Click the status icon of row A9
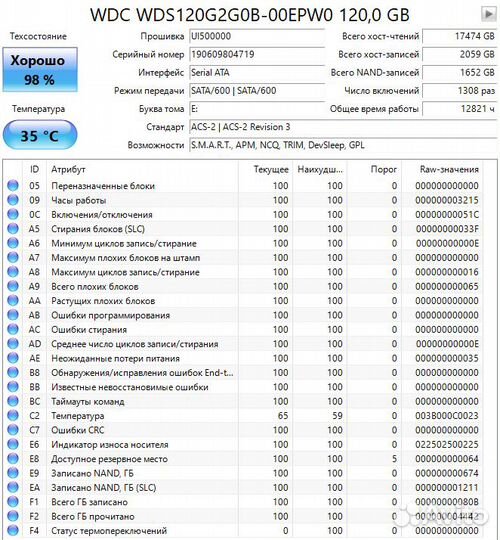This screenshot has width=500, height=540. pos(13,286)
